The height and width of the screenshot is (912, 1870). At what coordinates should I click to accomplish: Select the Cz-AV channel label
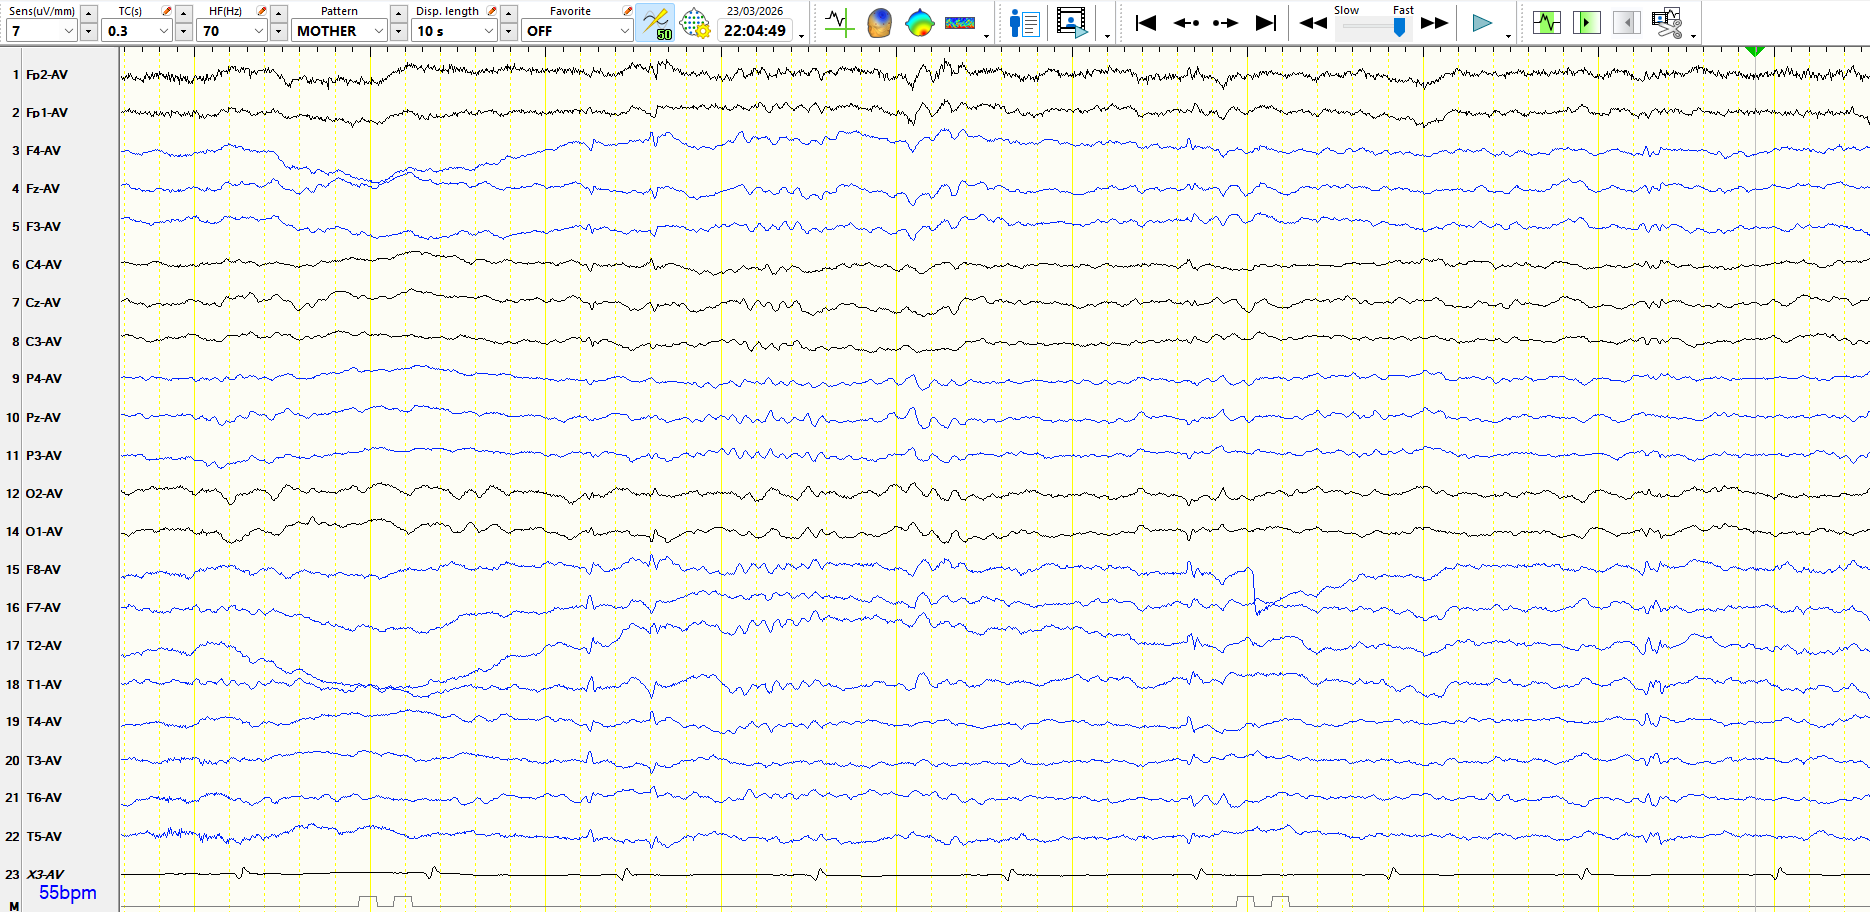pyautogui.click(x=43, y=303)
